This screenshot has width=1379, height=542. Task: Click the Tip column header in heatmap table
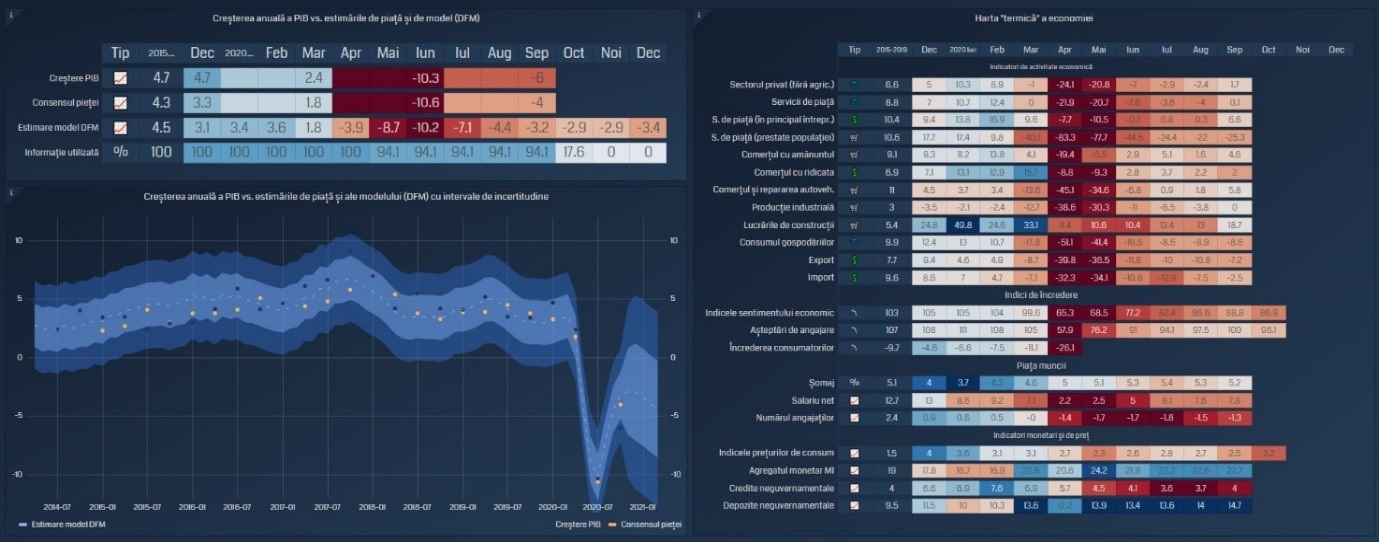[x=854, y=49]
